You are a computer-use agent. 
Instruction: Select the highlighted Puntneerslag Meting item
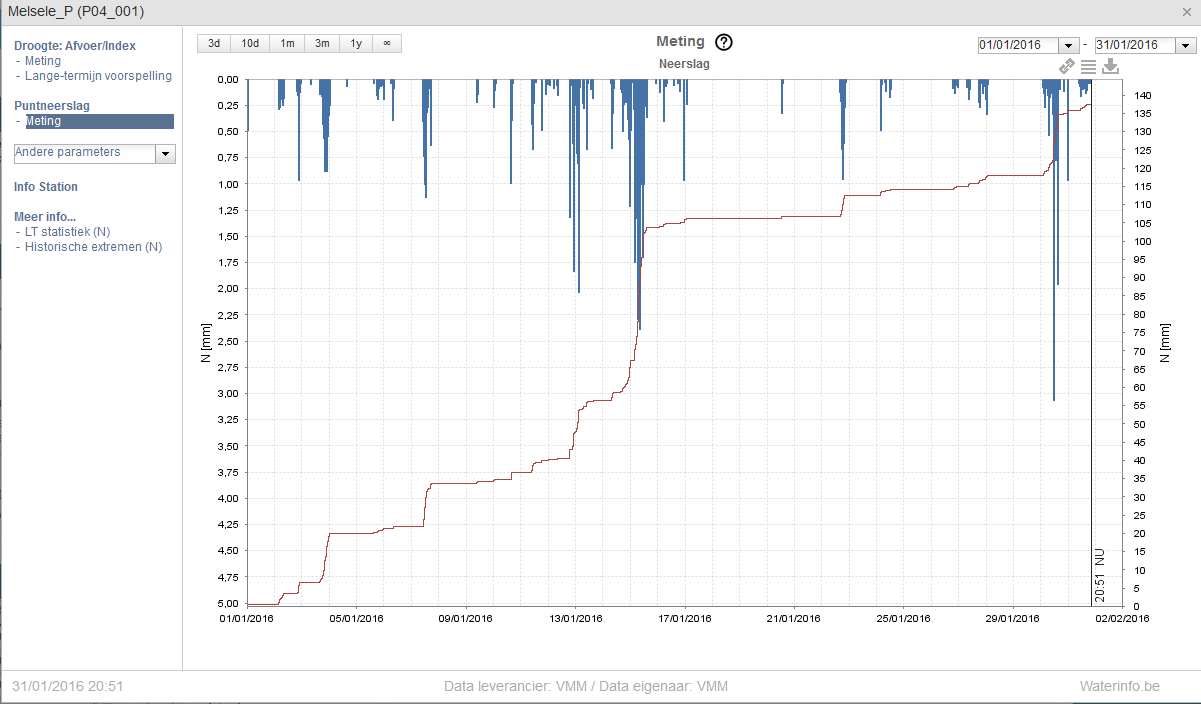(99, 121)
